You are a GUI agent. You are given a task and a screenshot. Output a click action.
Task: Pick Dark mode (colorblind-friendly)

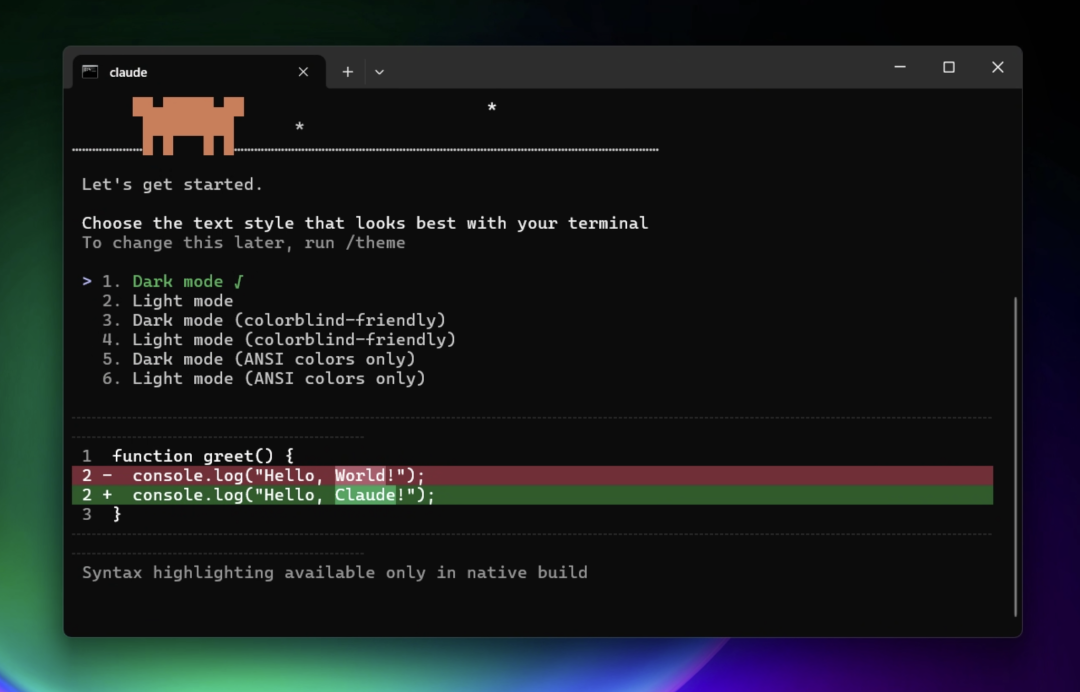click(x=274, y=320)
